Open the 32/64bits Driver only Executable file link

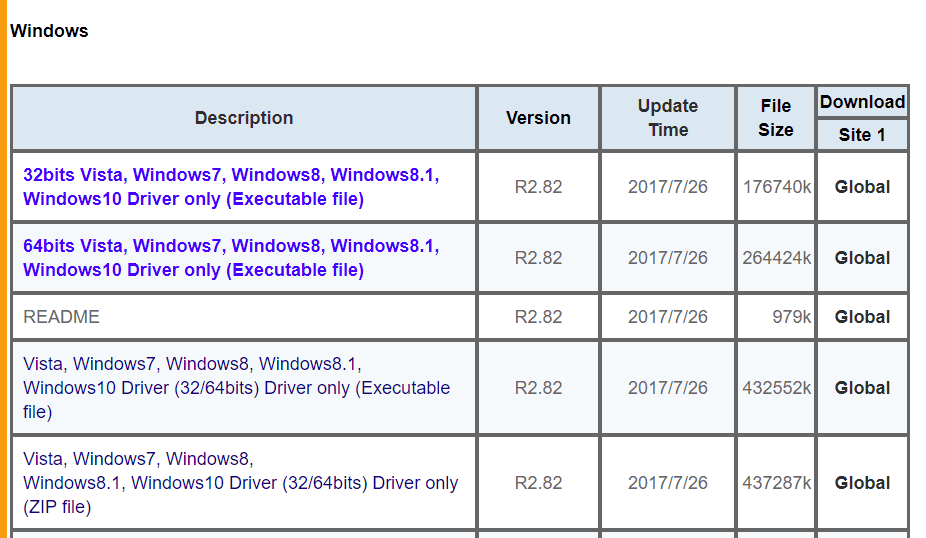tap(236, 388)
